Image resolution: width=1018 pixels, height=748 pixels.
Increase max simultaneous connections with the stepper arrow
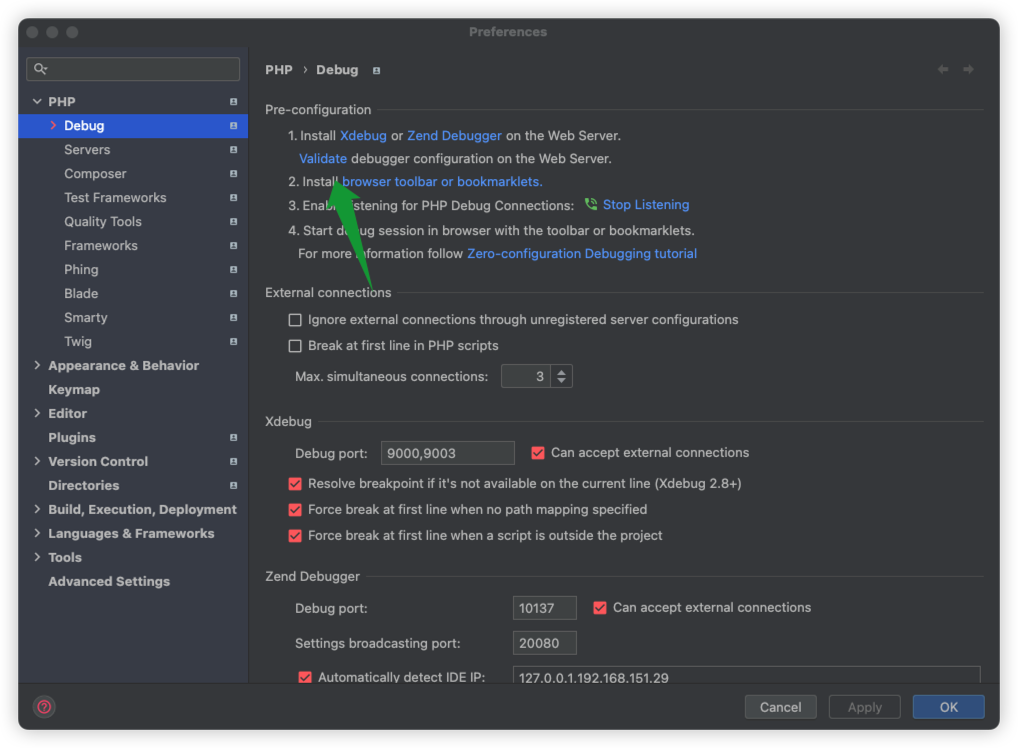click(x=561, y=371)
